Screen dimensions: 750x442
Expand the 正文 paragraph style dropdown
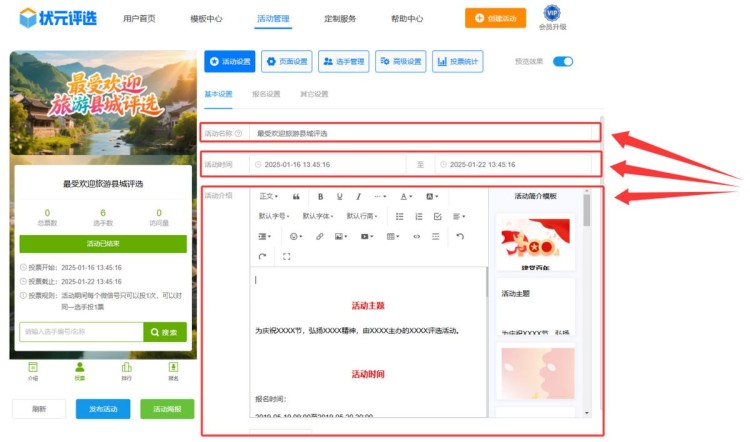(269, 196)
